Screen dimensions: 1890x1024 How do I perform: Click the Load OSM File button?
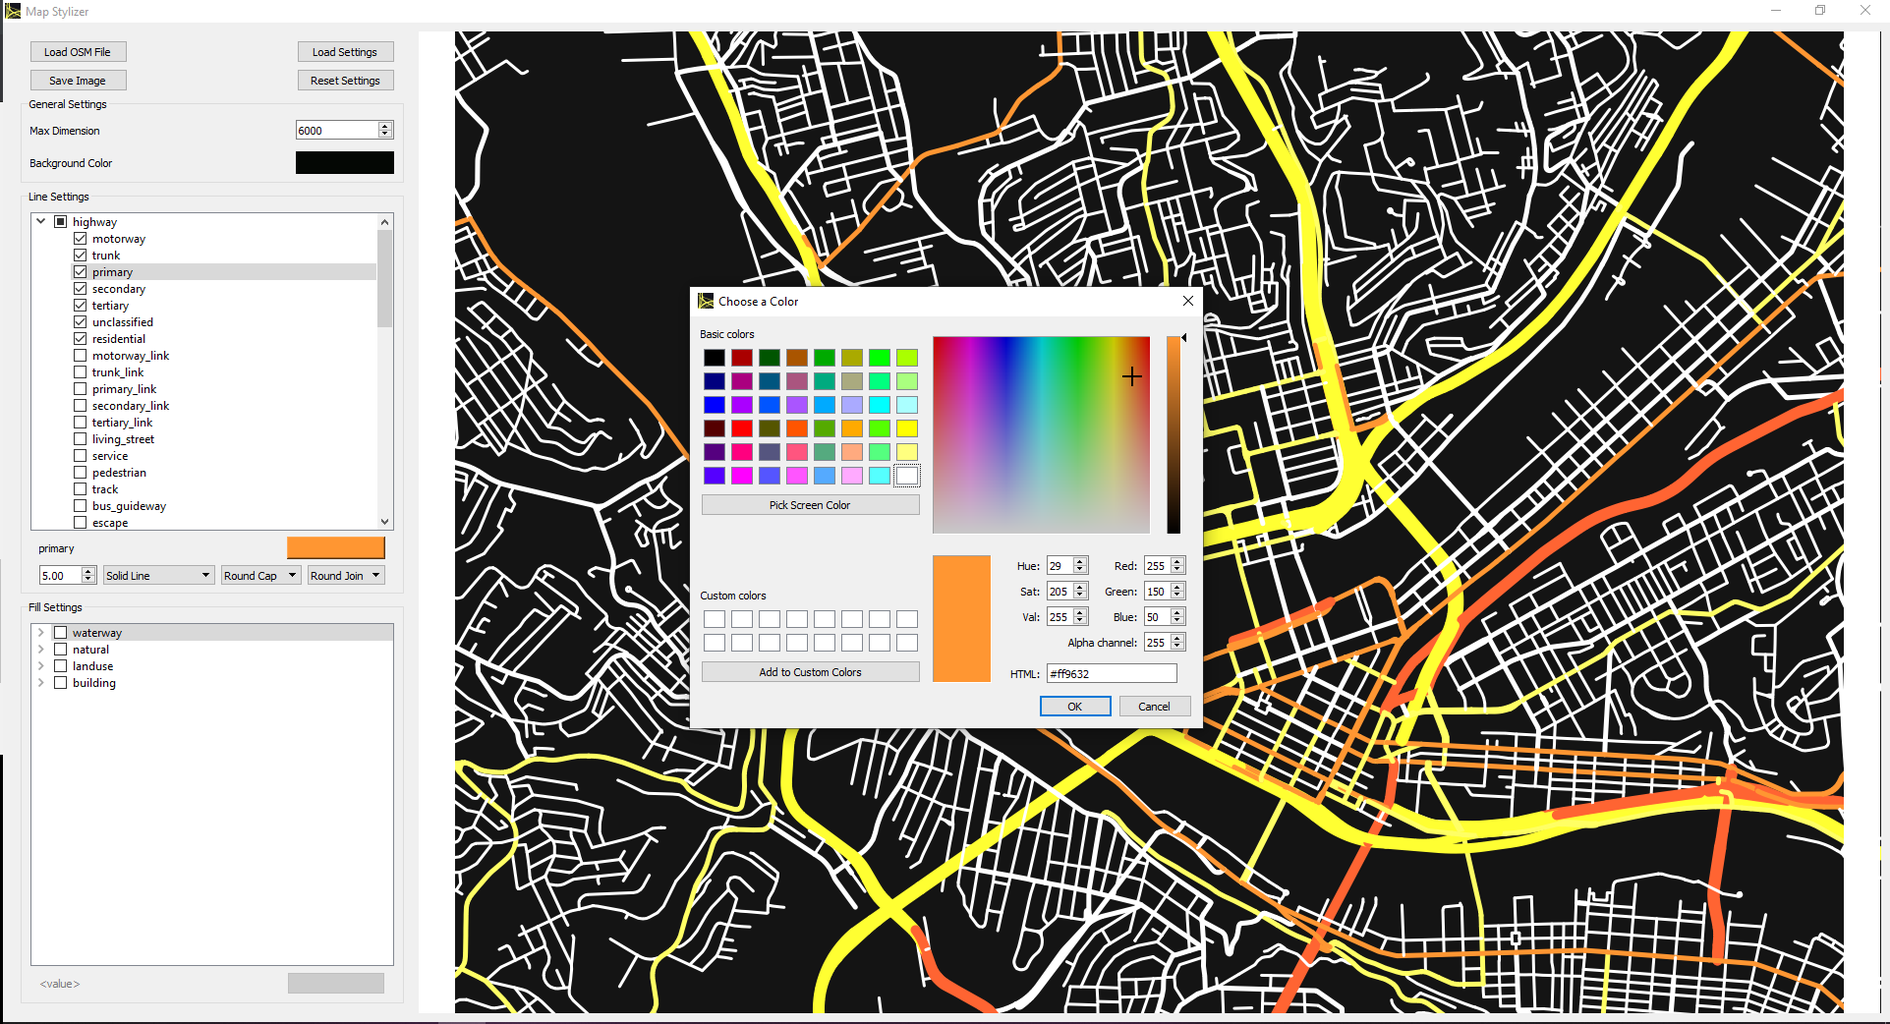click(77, 51)
